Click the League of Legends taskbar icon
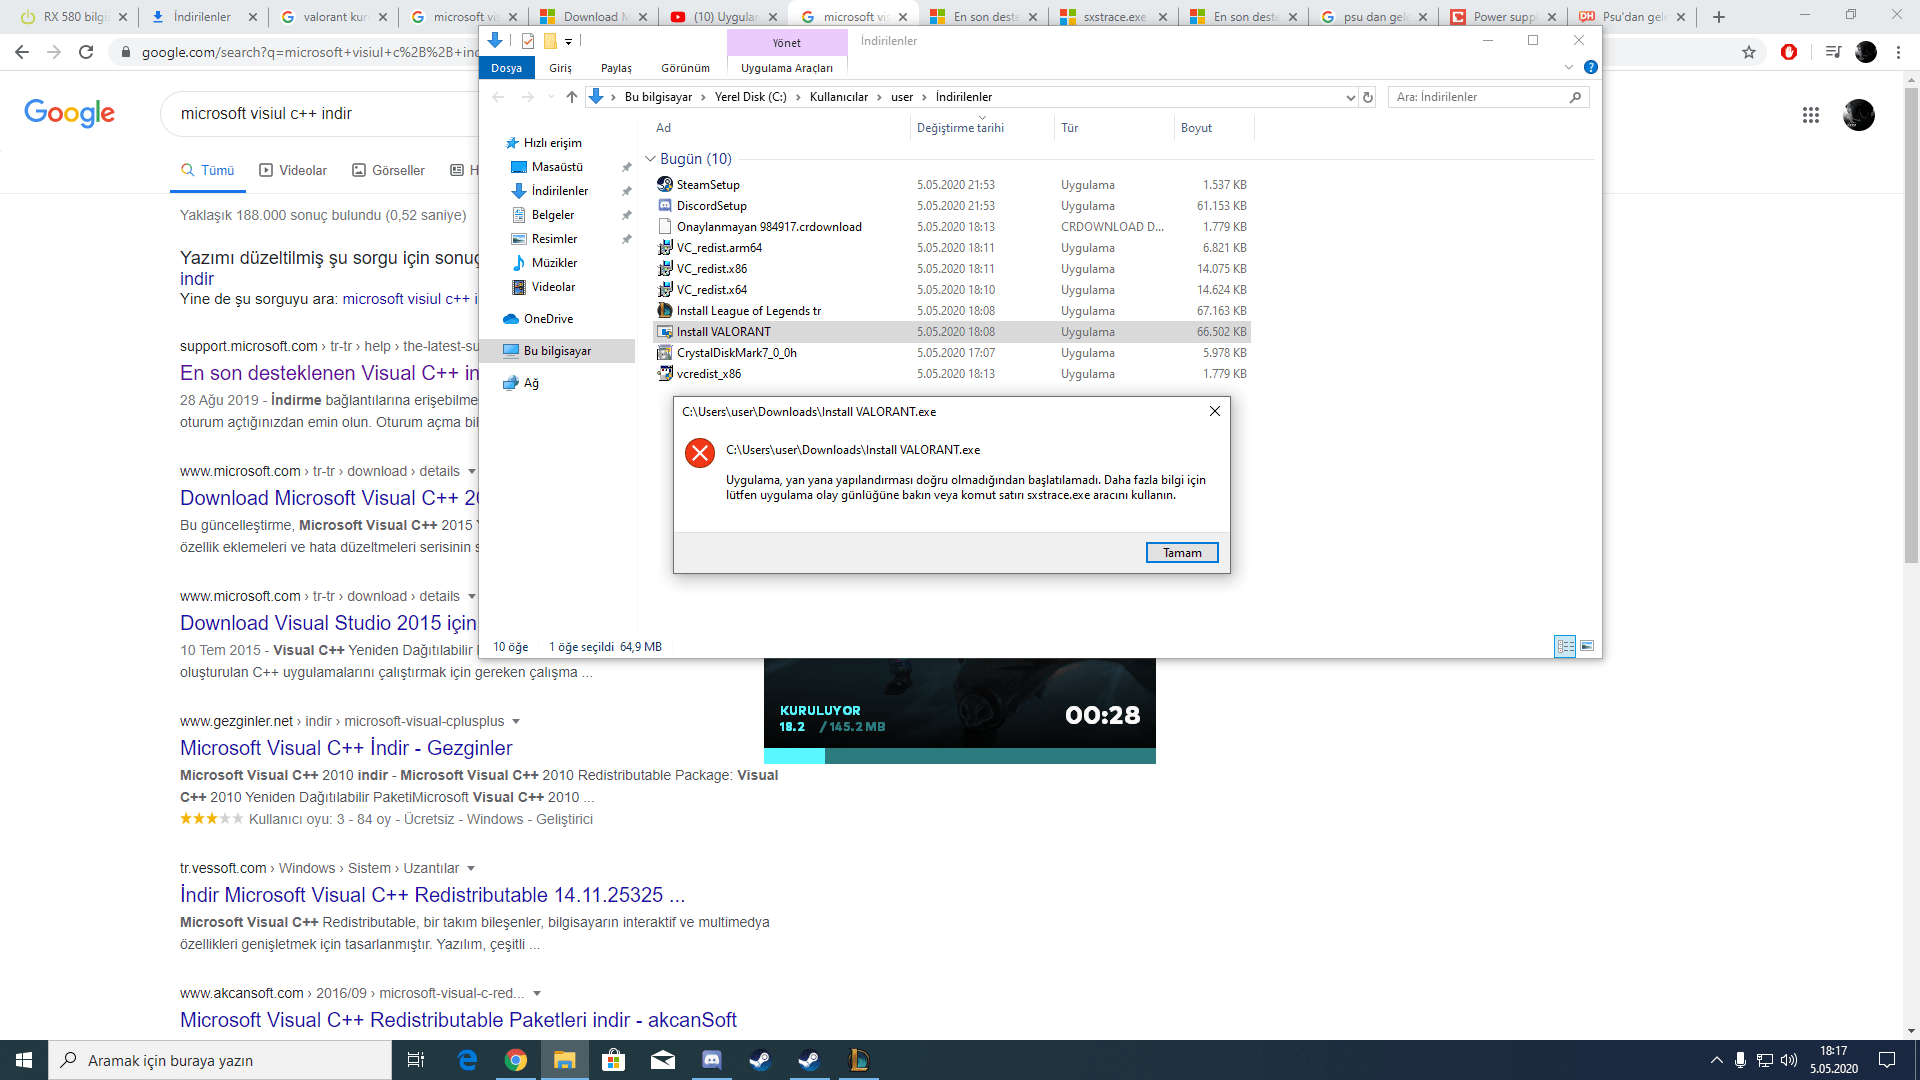The width and height of the screenshot is (1920, 1080). point(858,1060)
